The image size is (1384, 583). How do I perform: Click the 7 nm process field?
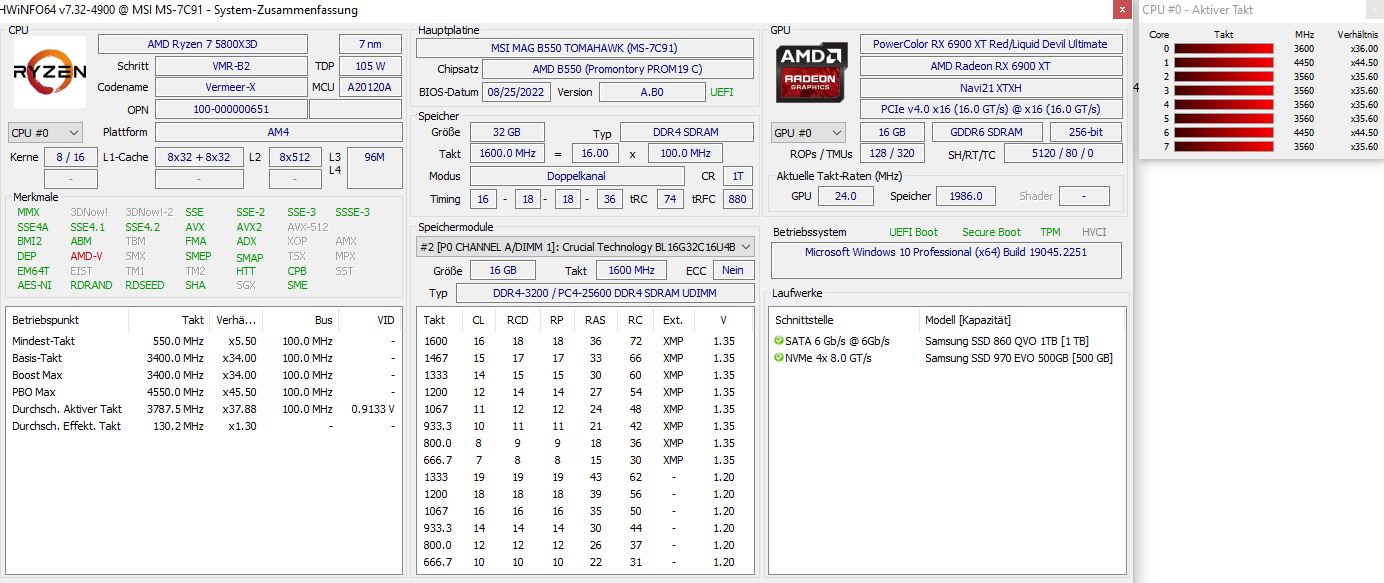point(371,44)
